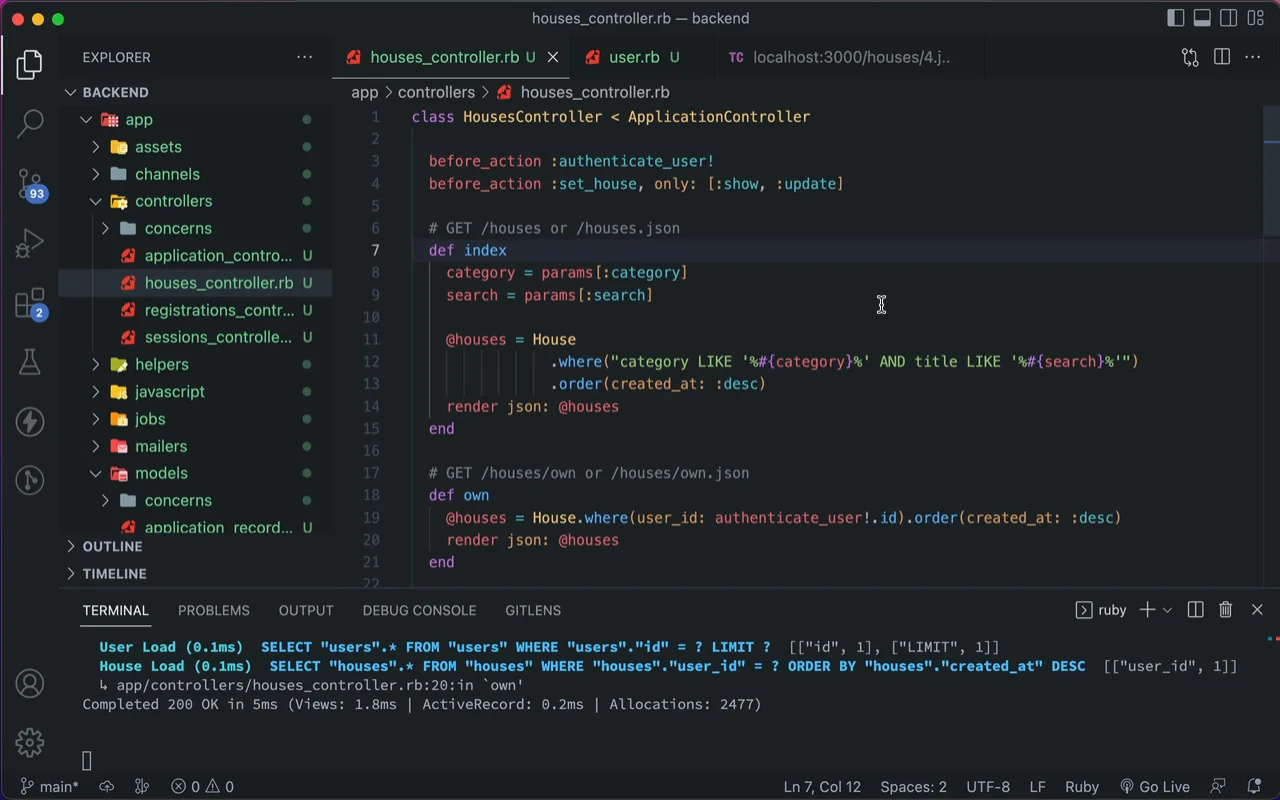
Task: Open Source Control view with 93 badge
Action: (x=30, y=184)
